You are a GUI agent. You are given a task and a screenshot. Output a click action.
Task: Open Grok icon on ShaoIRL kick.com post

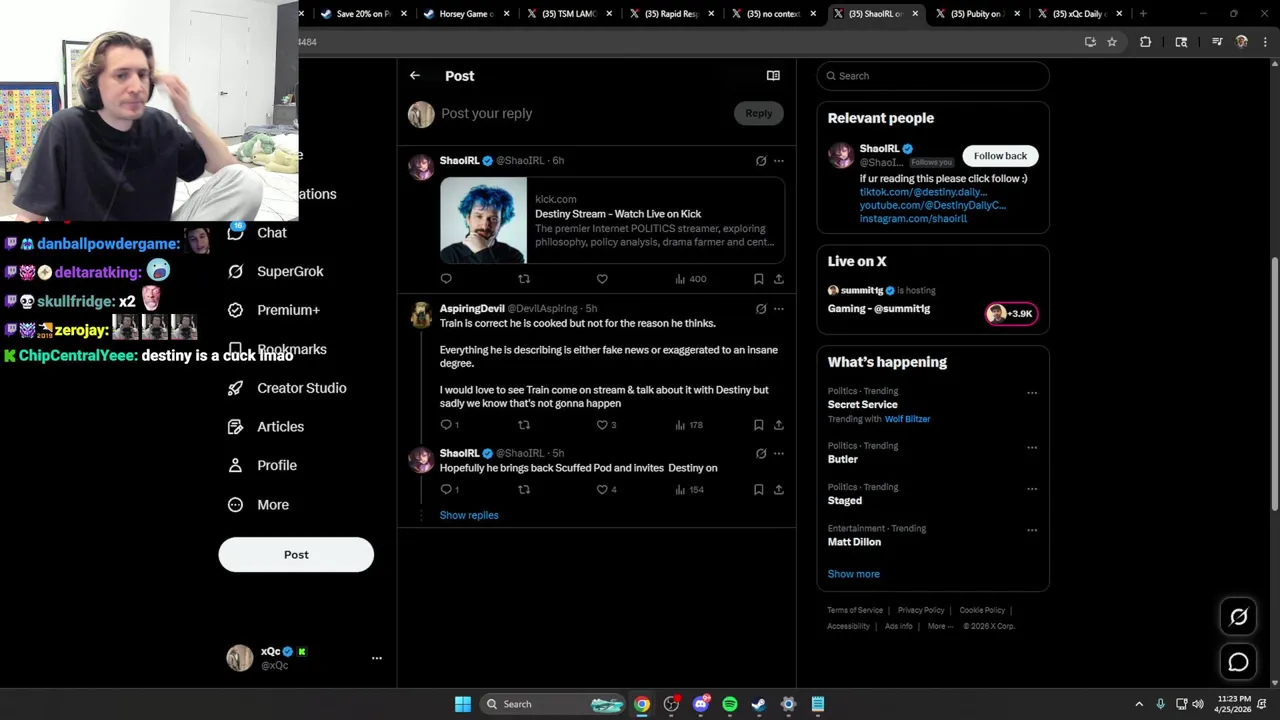coord(761,161)
